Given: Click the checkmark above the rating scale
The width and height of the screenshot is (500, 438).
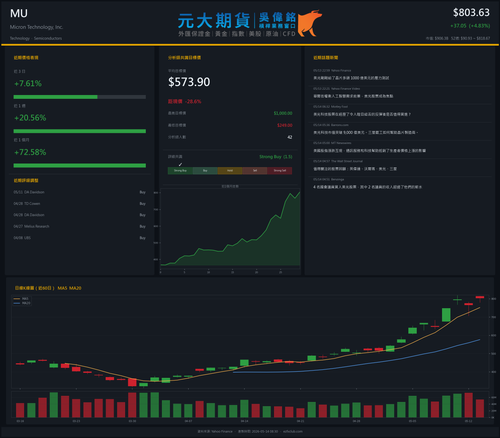Looking at the screenshot, I should 180,164.
